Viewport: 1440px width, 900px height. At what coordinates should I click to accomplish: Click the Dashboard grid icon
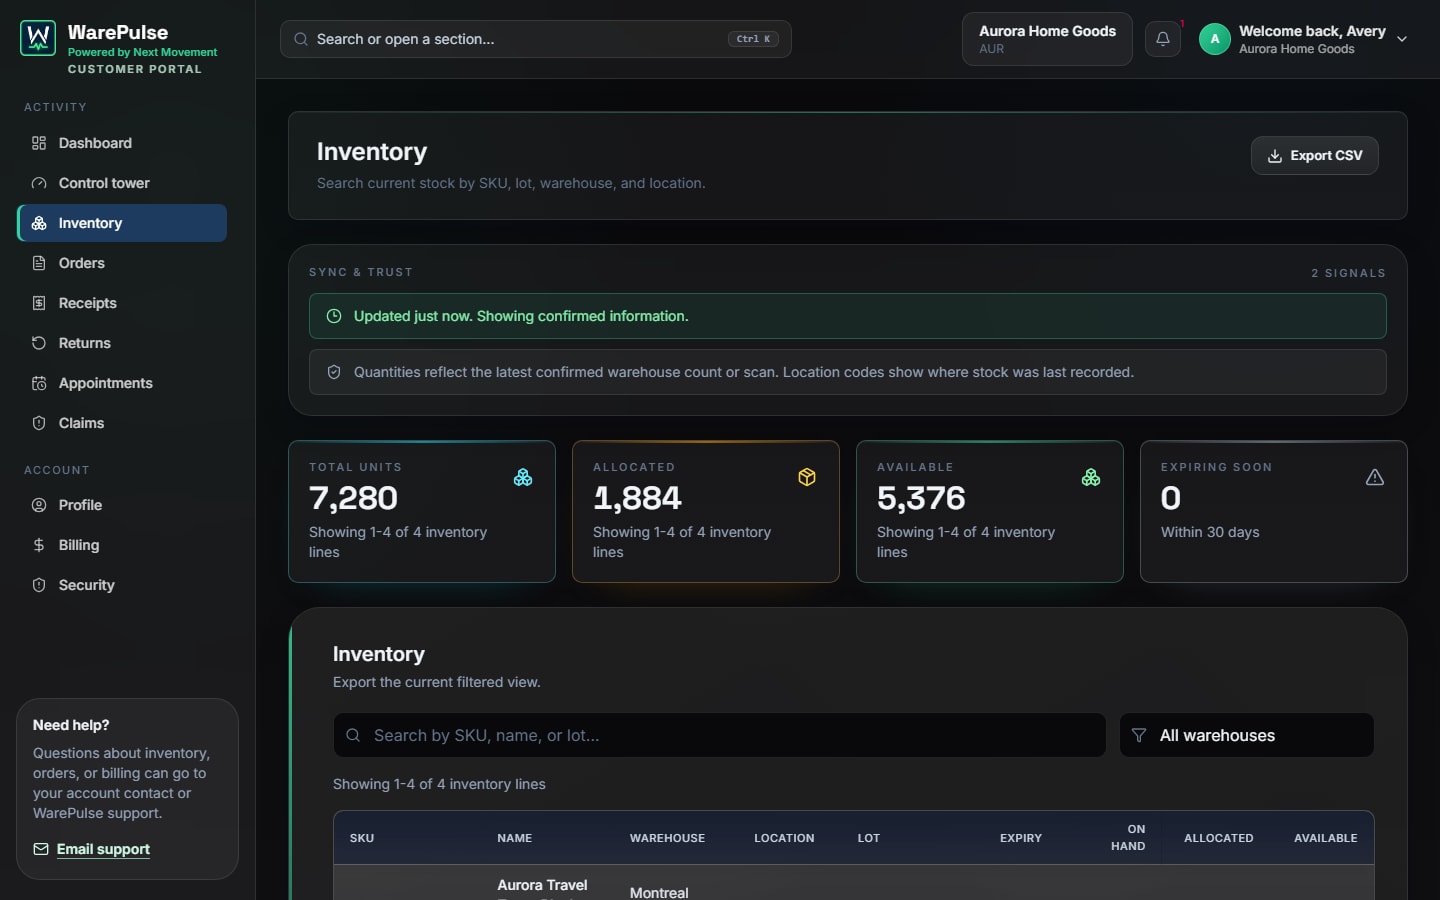point(39,143)
